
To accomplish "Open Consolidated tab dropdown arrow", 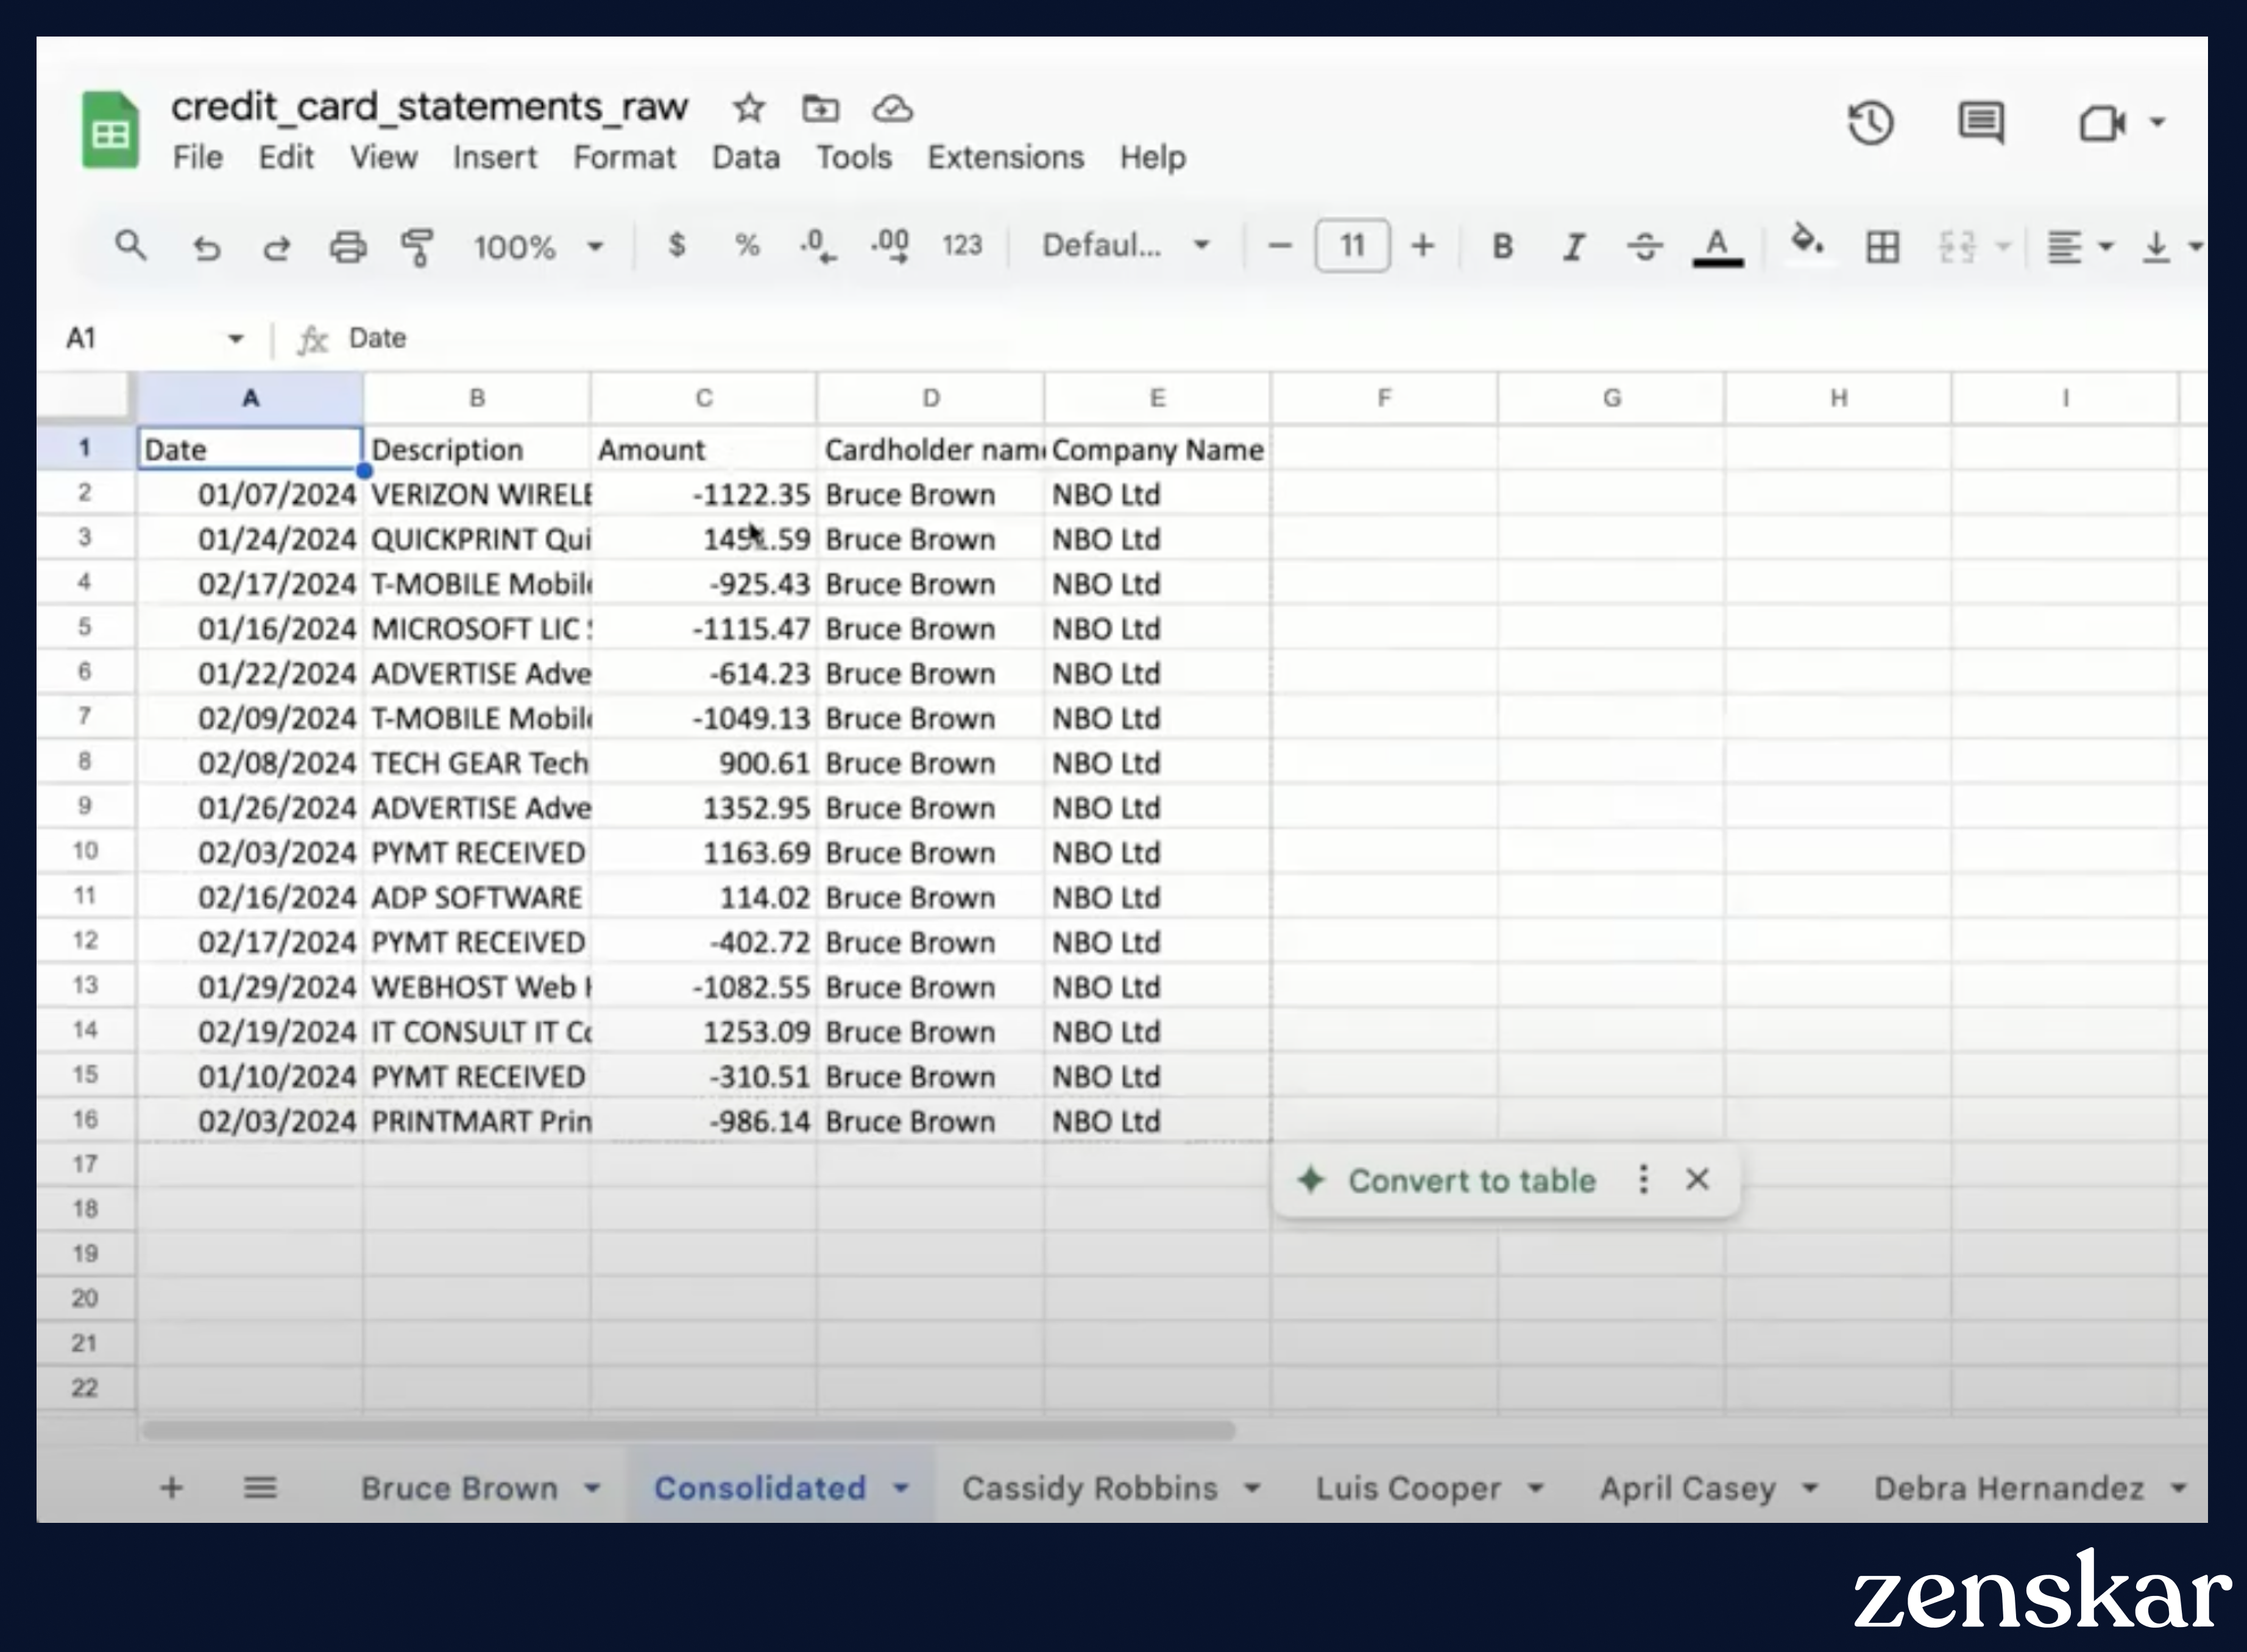I will point(901,1488).
